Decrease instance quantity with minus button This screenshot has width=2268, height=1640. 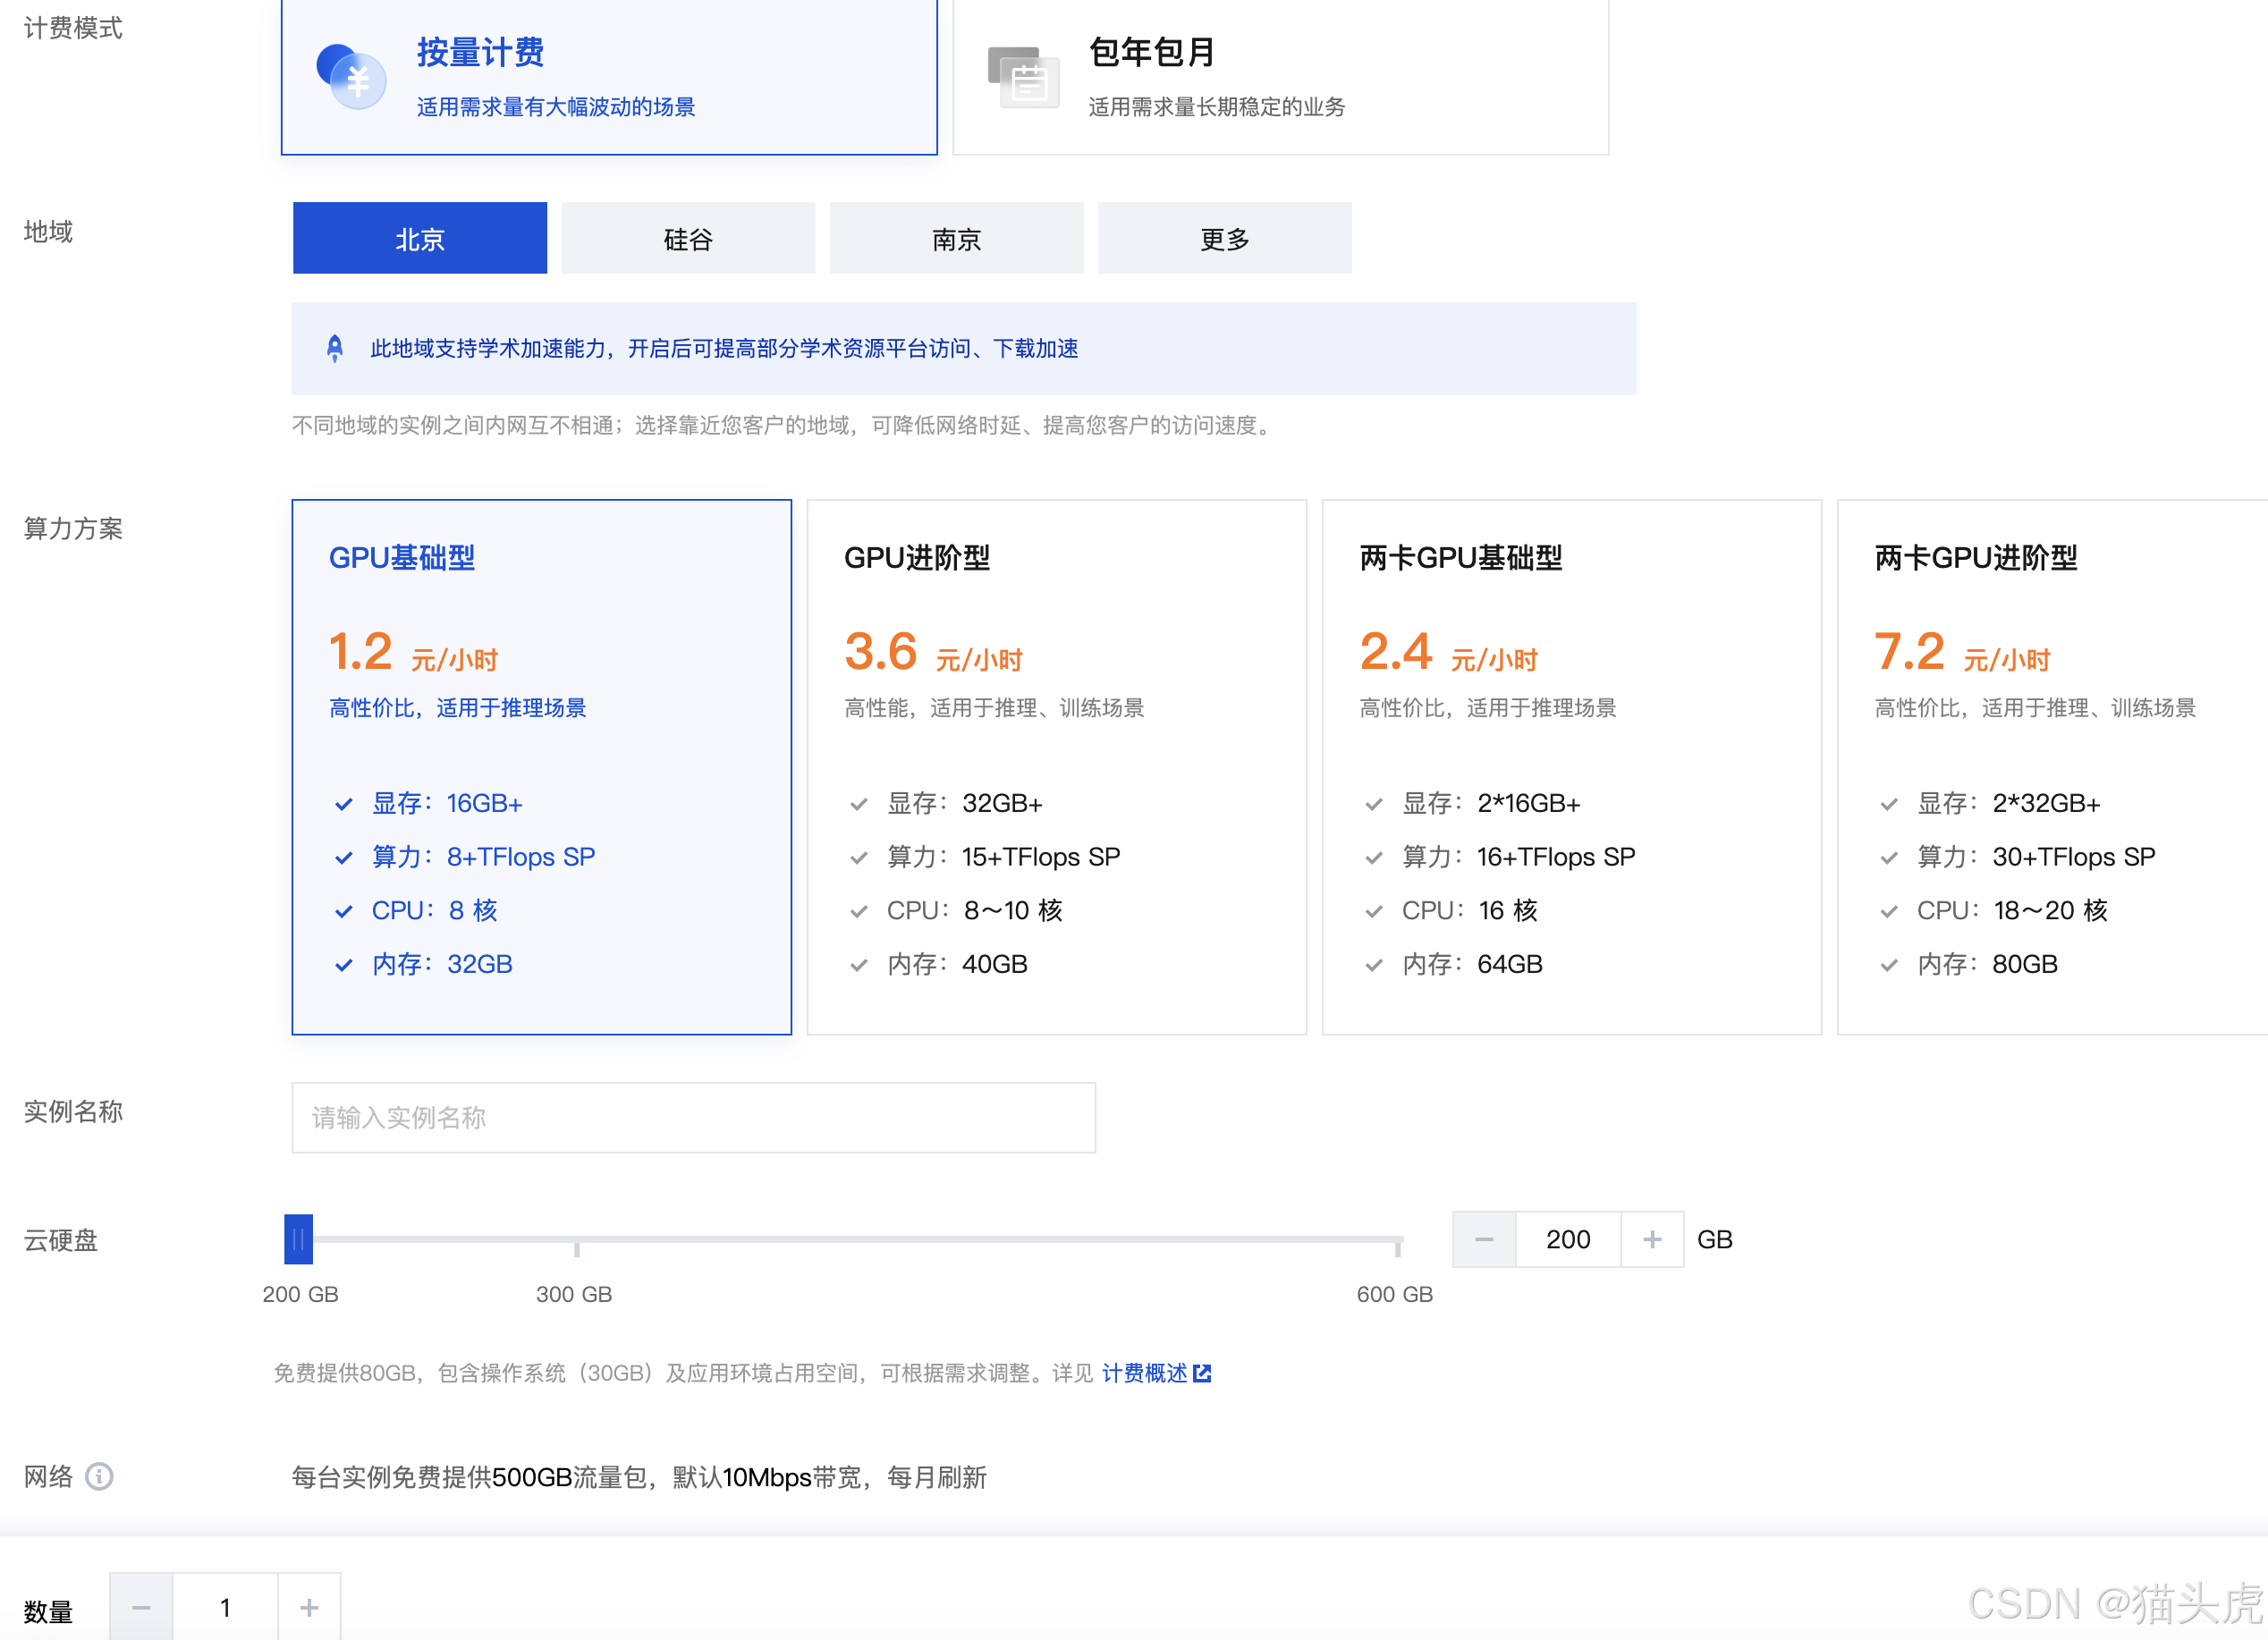pos(141,1607)
